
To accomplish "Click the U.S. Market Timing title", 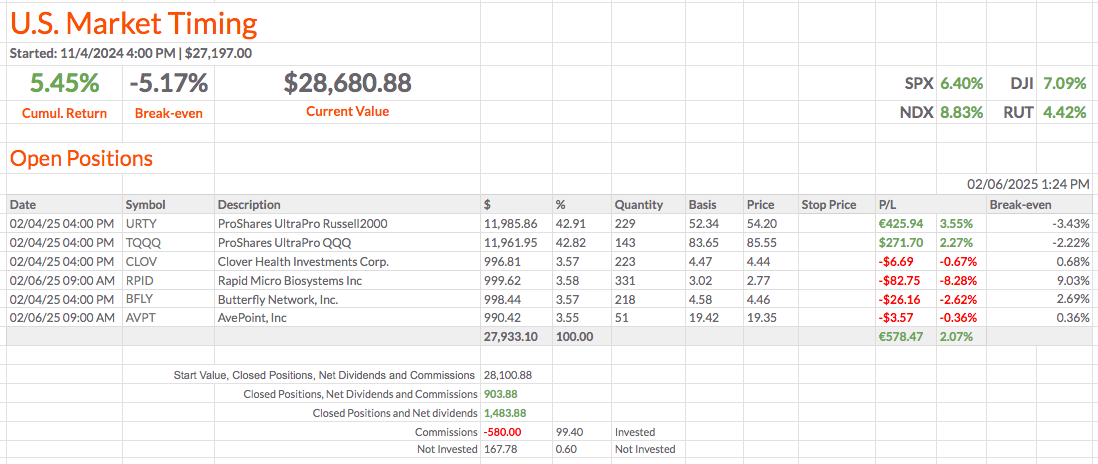I will (x=133, y=23).
